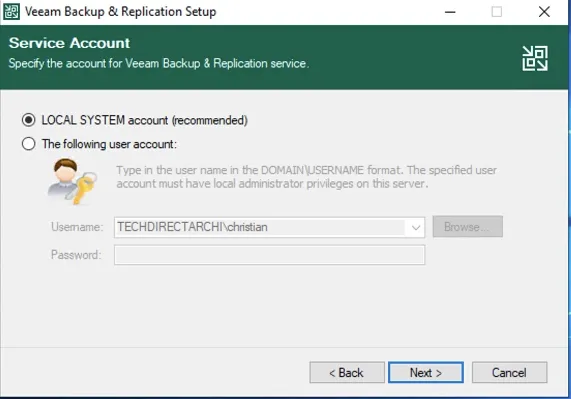This screenshot has width=571, height=399.
Task: Click the Veeam icon in title bar
Action: point(11,12)
